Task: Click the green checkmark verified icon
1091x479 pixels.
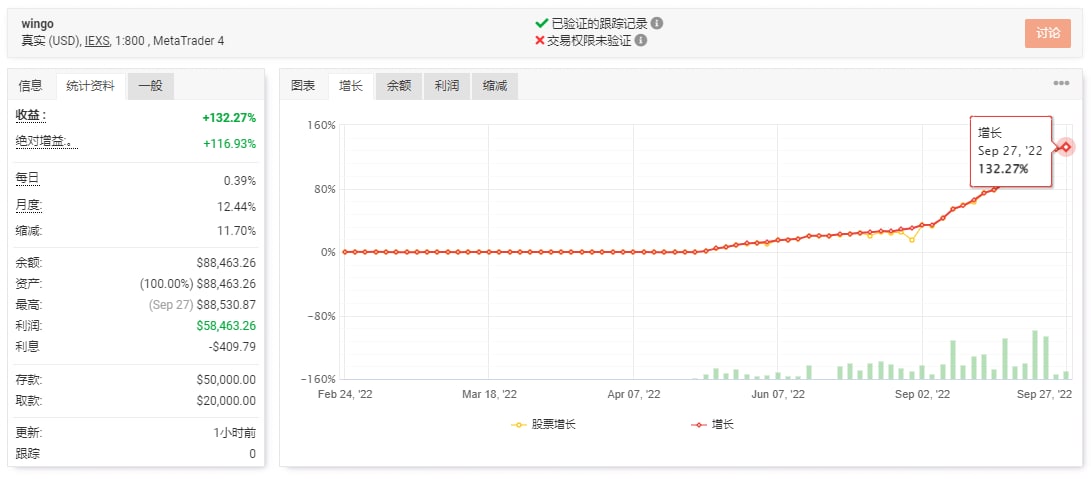Action: 542,23
